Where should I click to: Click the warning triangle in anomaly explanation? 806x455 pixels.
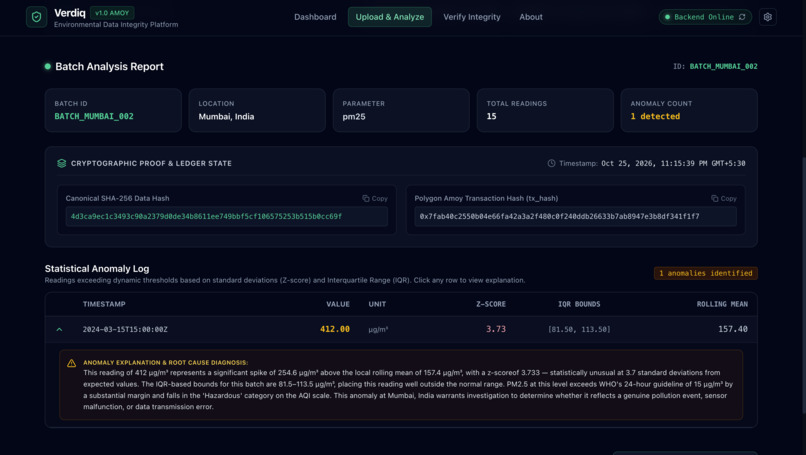pyautogui.click(x=71, y=363)
